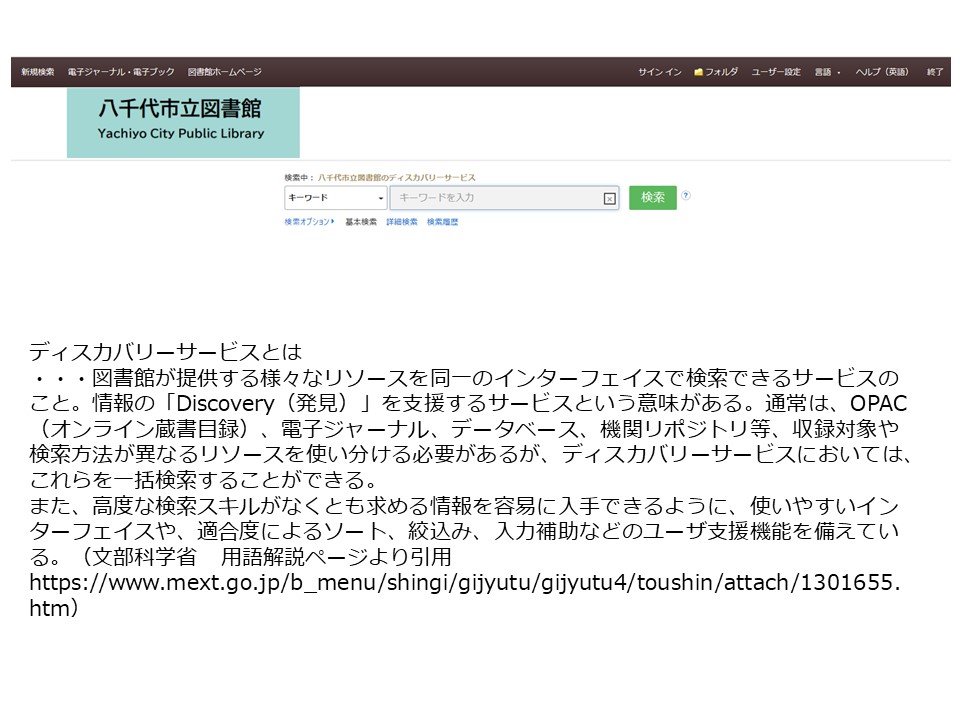Open 電子ジャーナル・電子ブック menu item
The width and height of the screenshot is (960, 720).
click(121, 72)
